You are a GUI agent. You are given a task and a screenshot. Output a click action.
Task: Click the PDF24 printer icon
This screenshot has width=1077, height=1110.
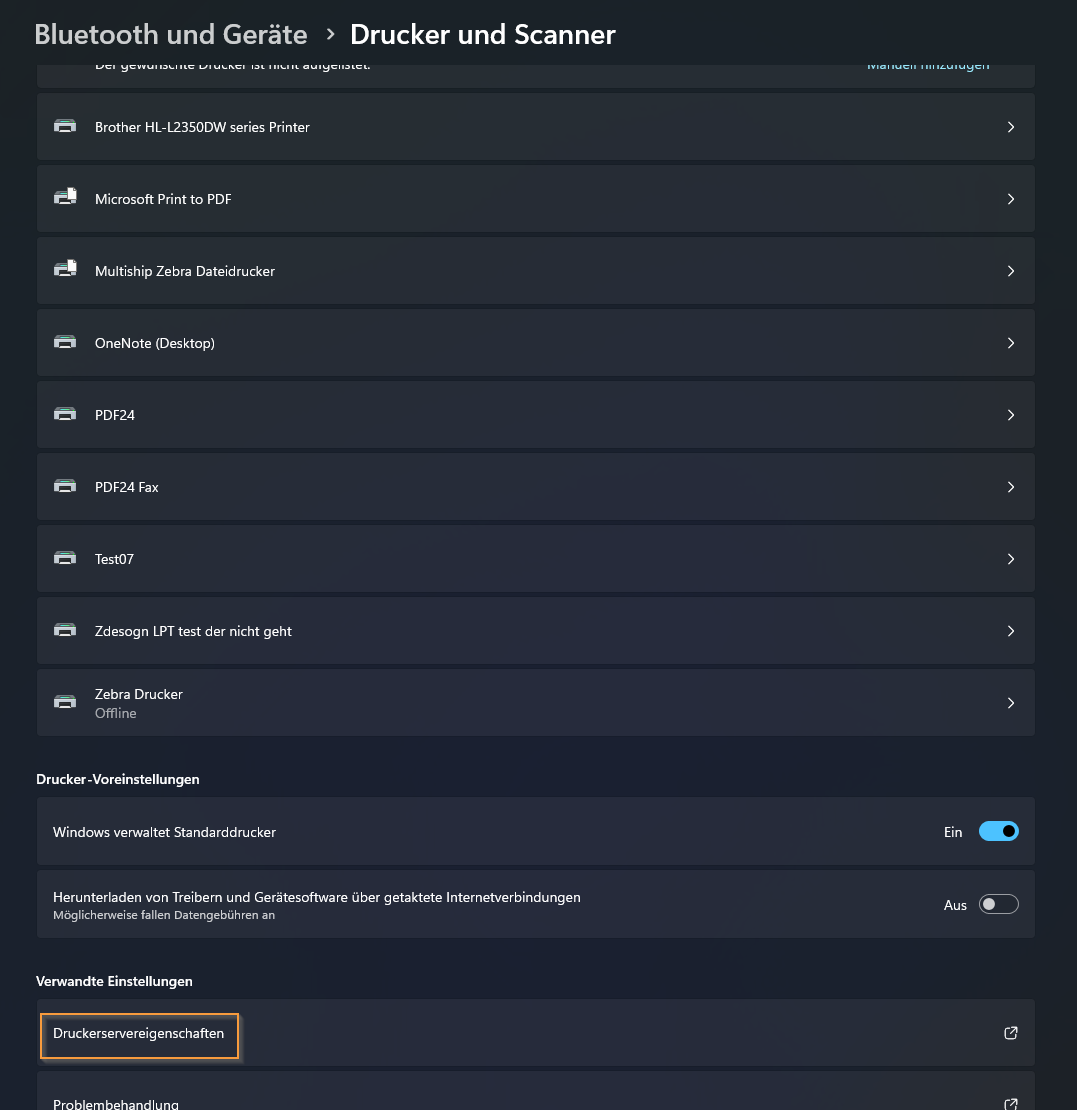[x=64, y=415]
